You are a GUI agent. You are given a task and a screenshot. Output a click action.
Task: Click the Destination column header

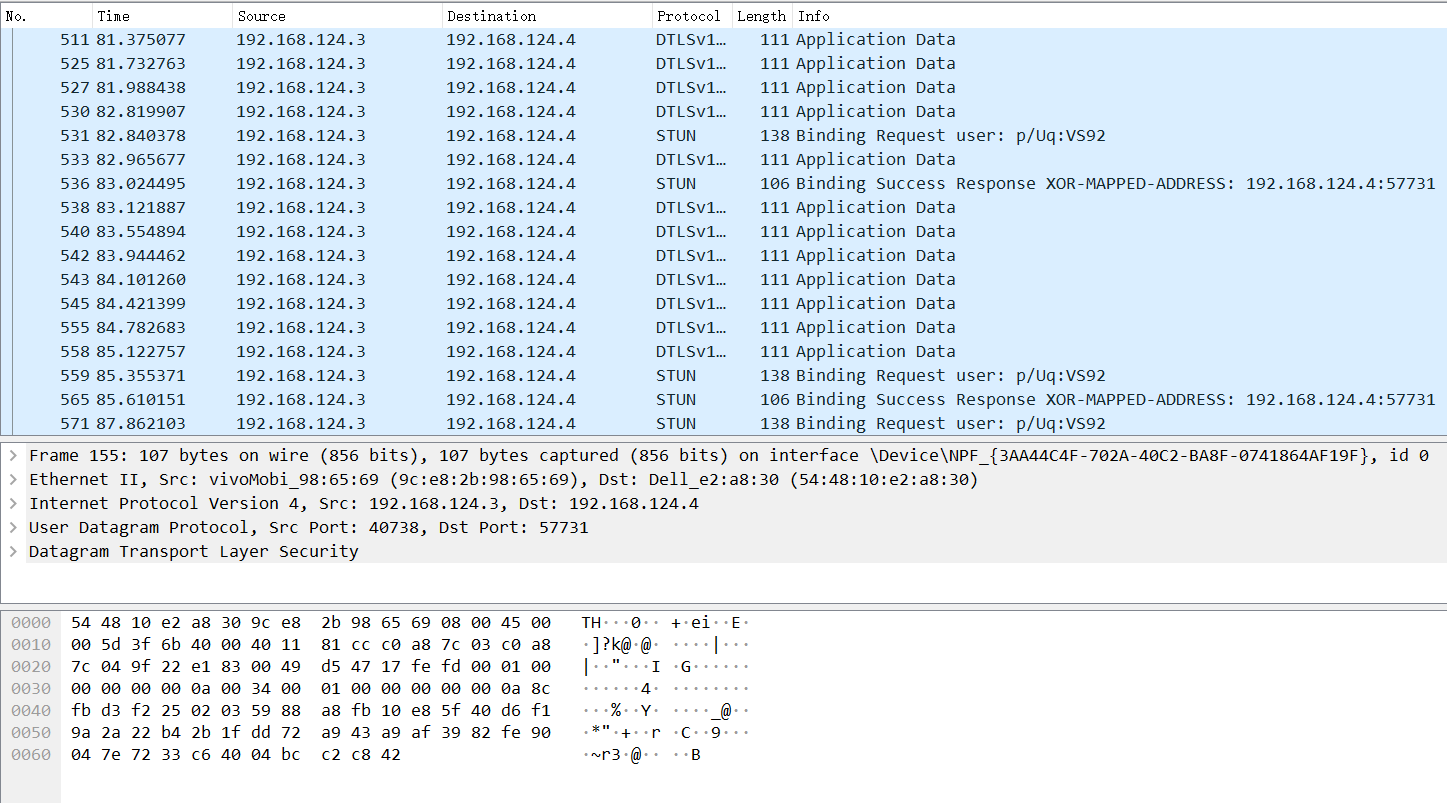pyautogui.click(x=545, y=16)
